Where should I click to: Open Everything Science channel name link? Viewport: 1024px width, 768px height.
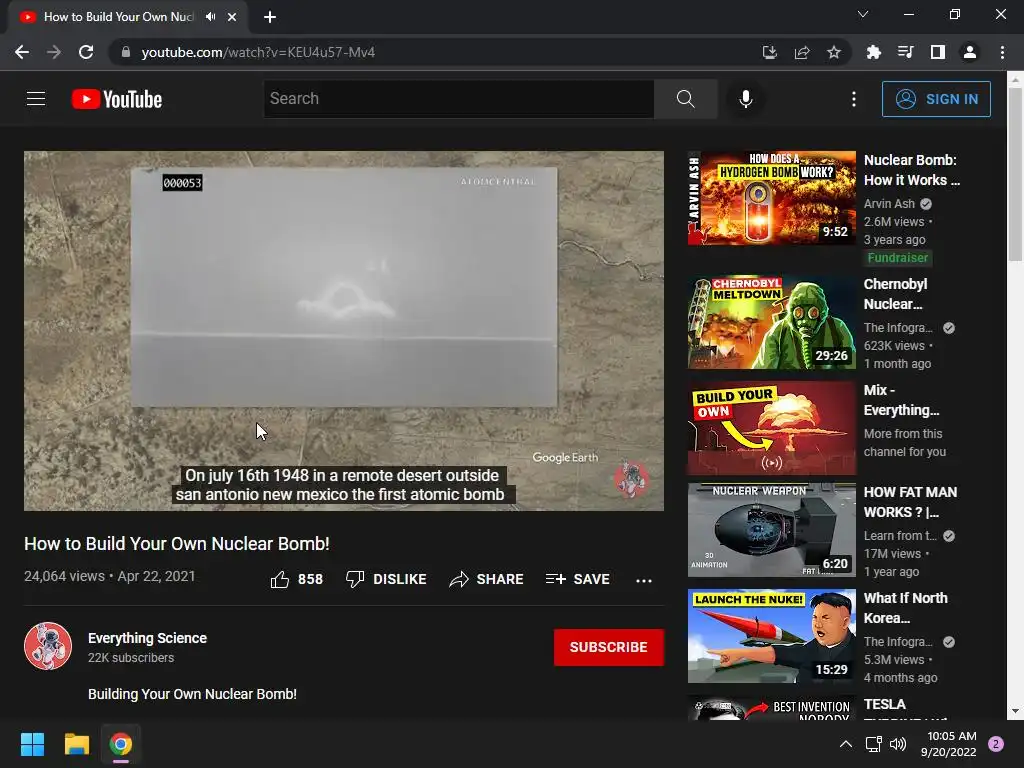click(148, 638)
